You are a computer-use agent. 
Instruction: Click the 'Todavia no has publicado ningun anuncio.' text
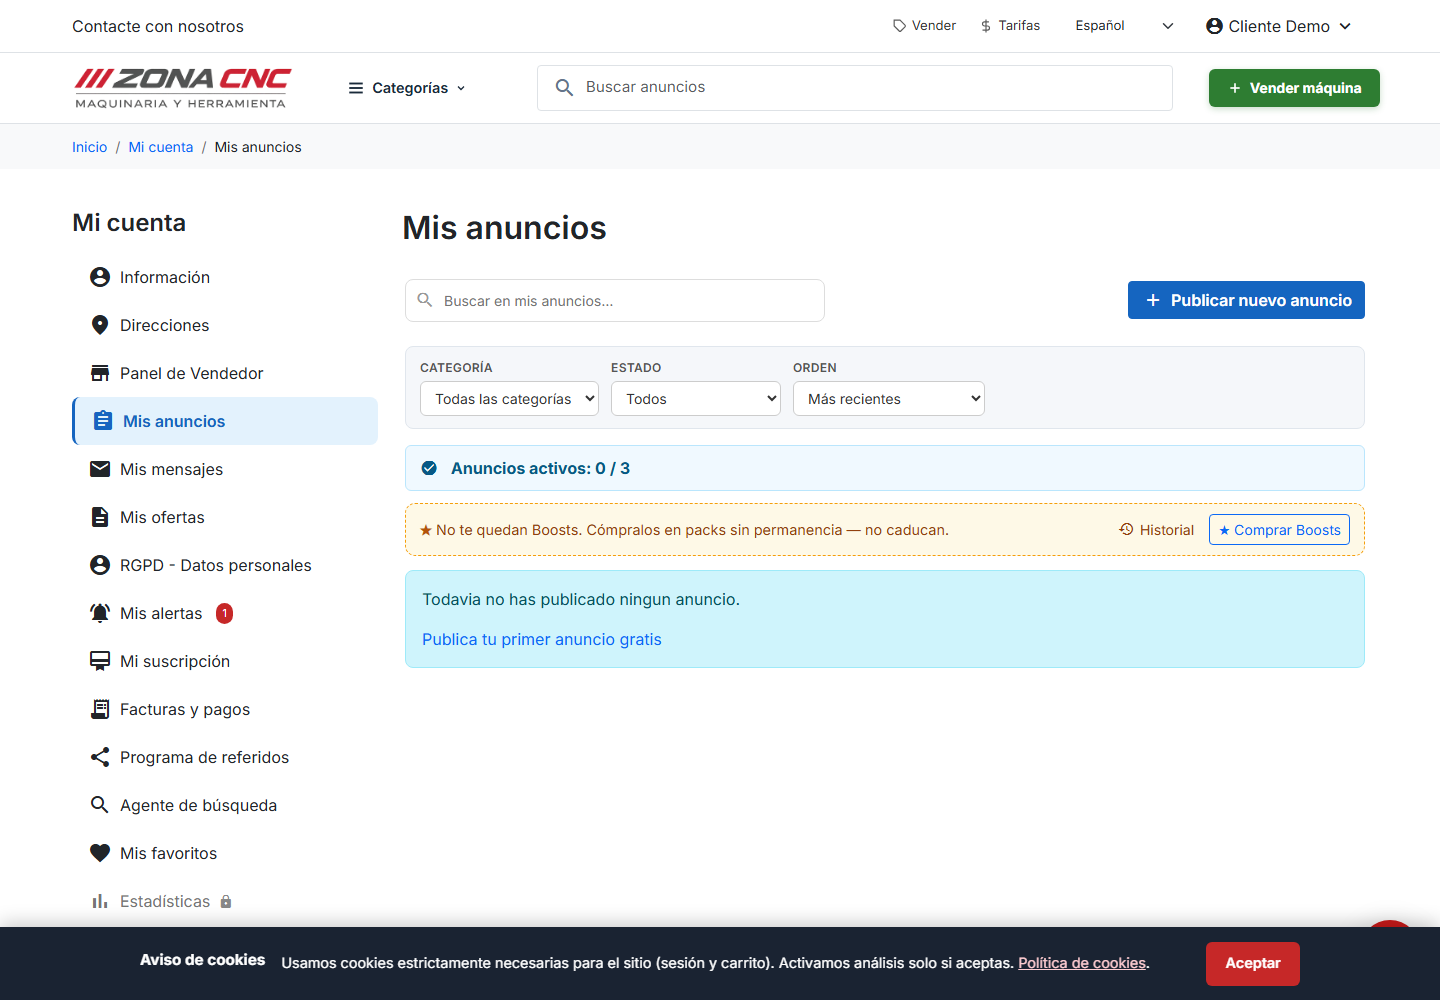coord(581,599)
